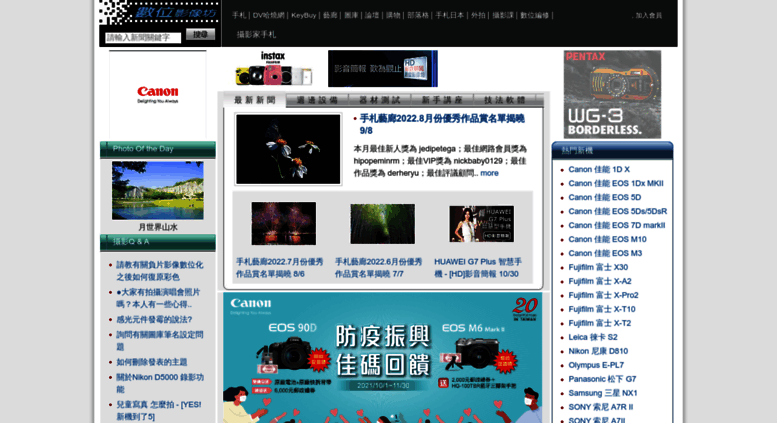Open the instax cameras banner
This screenshot has width=777, height=423.
pyautogui.click(x=273, y=68)
